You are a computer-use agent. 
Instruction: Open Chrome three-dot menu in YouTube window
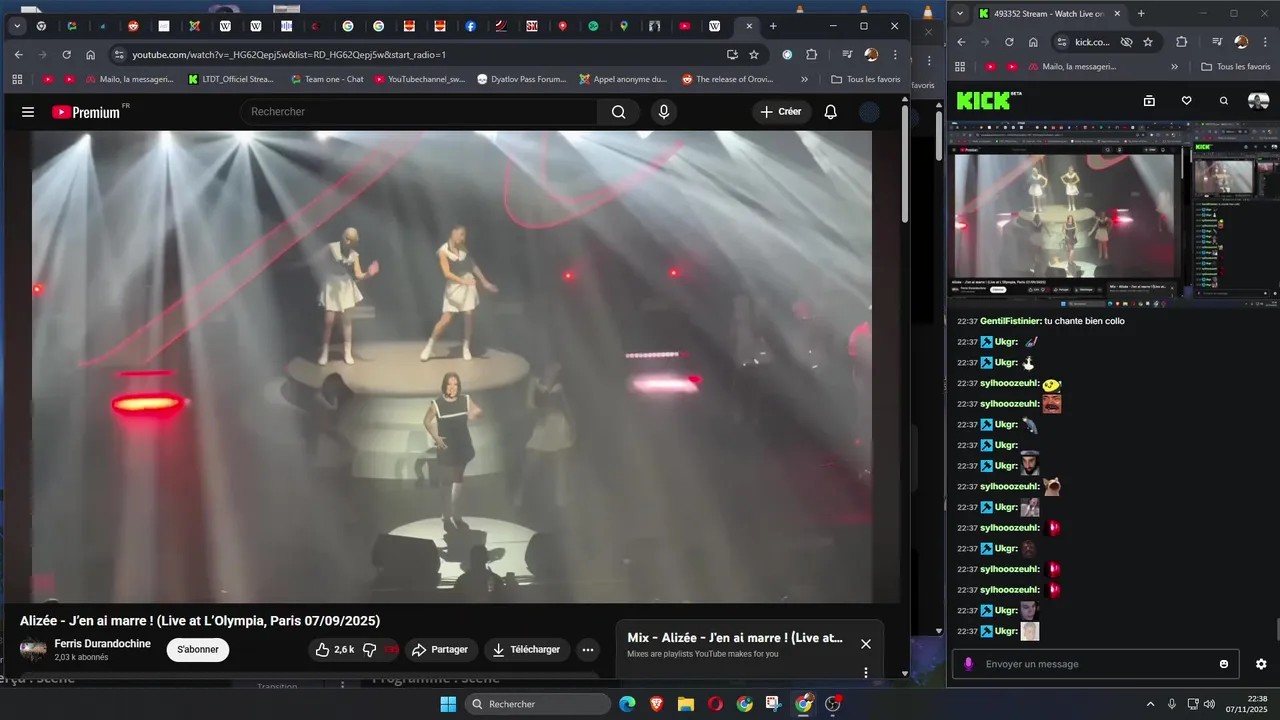point(895,55)
